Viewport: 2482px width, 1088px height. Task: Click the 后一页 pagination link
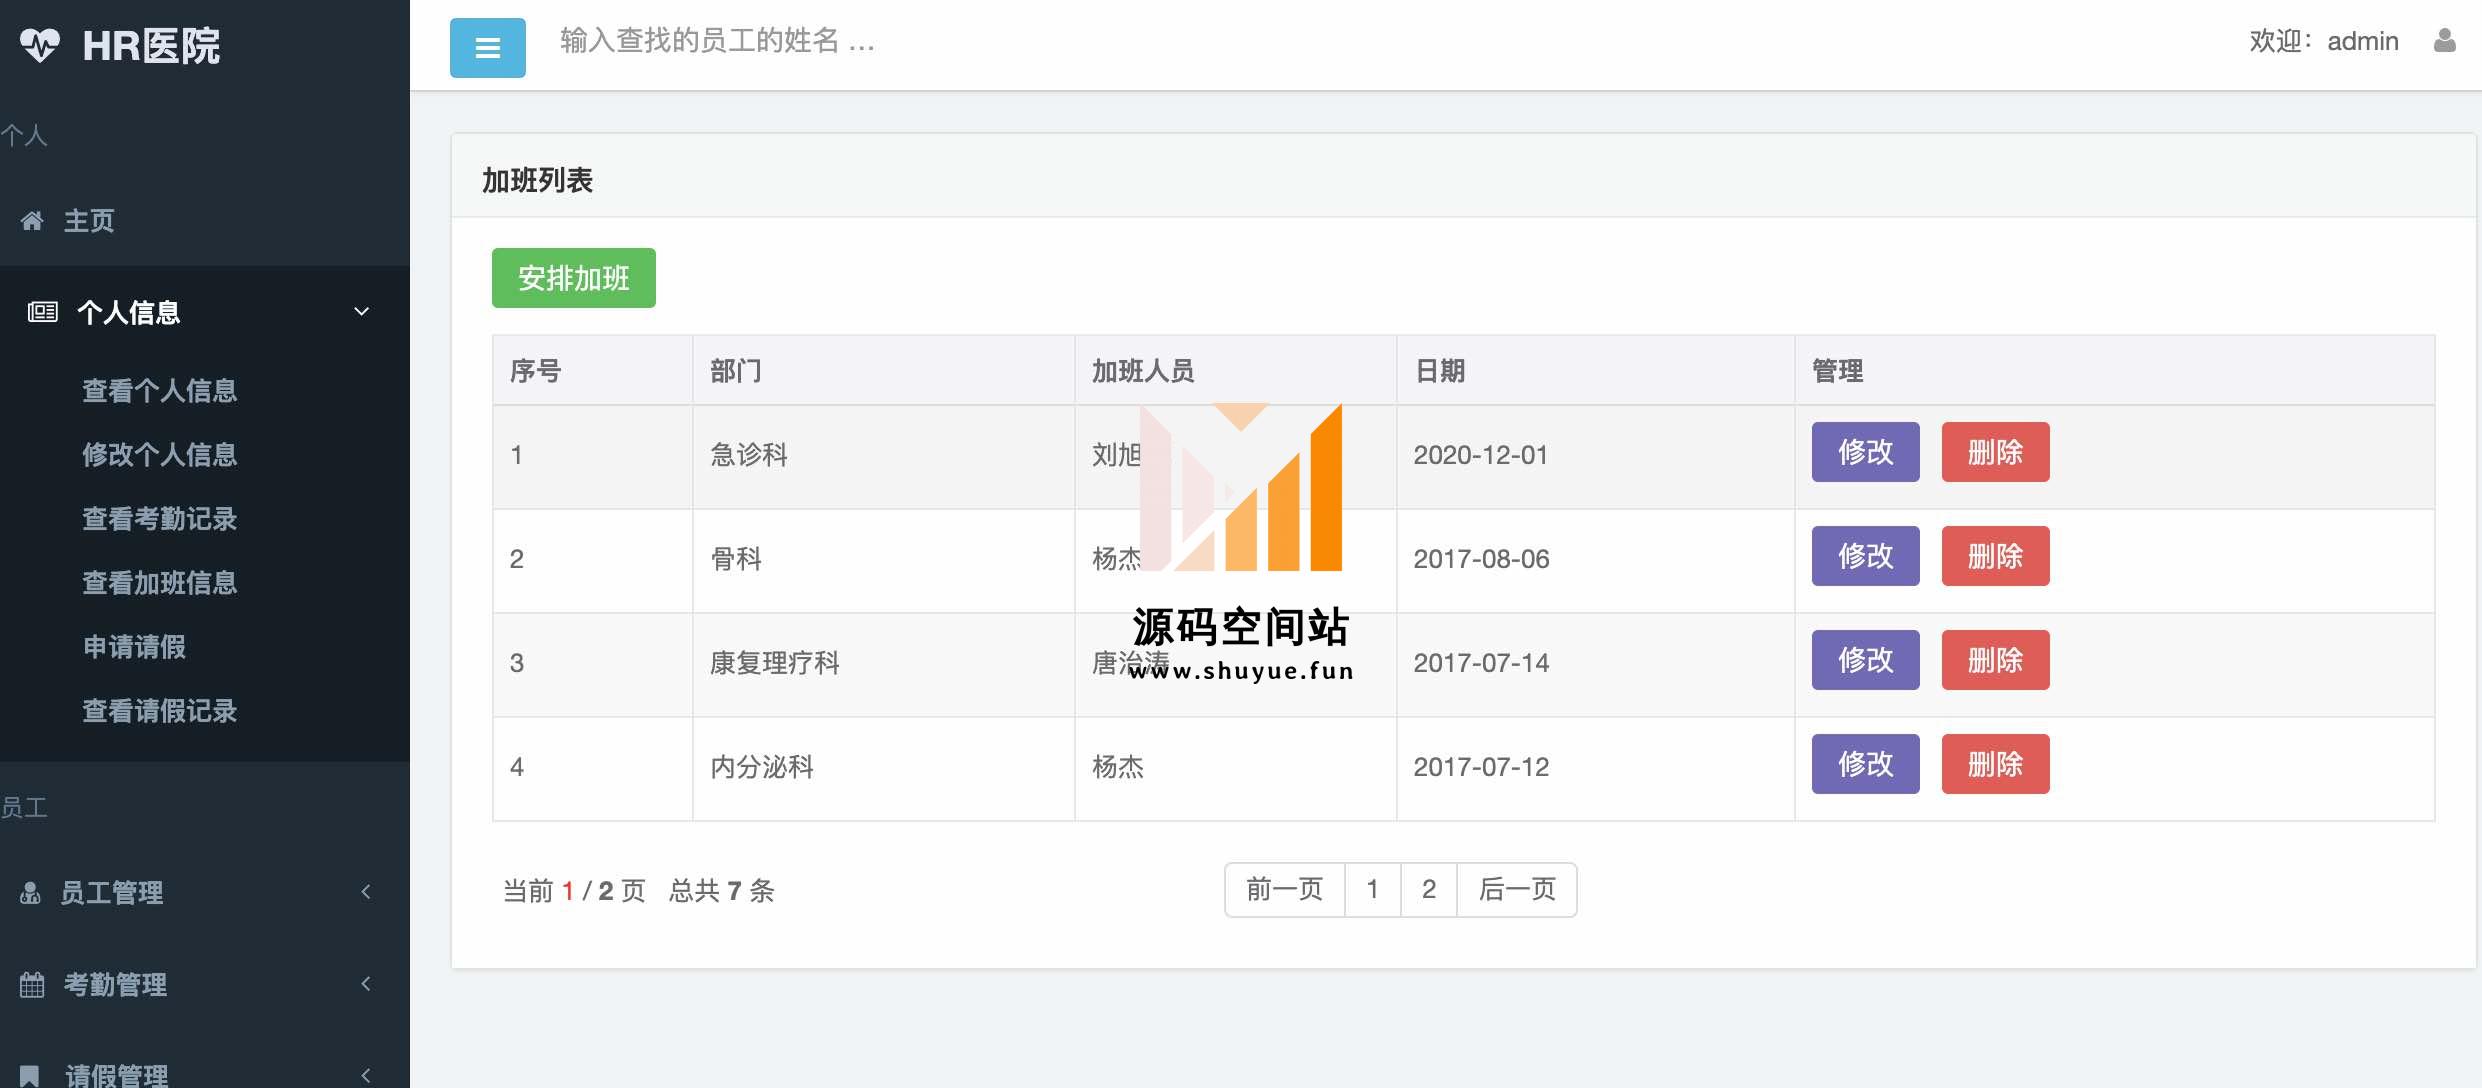pos(1516,889)
